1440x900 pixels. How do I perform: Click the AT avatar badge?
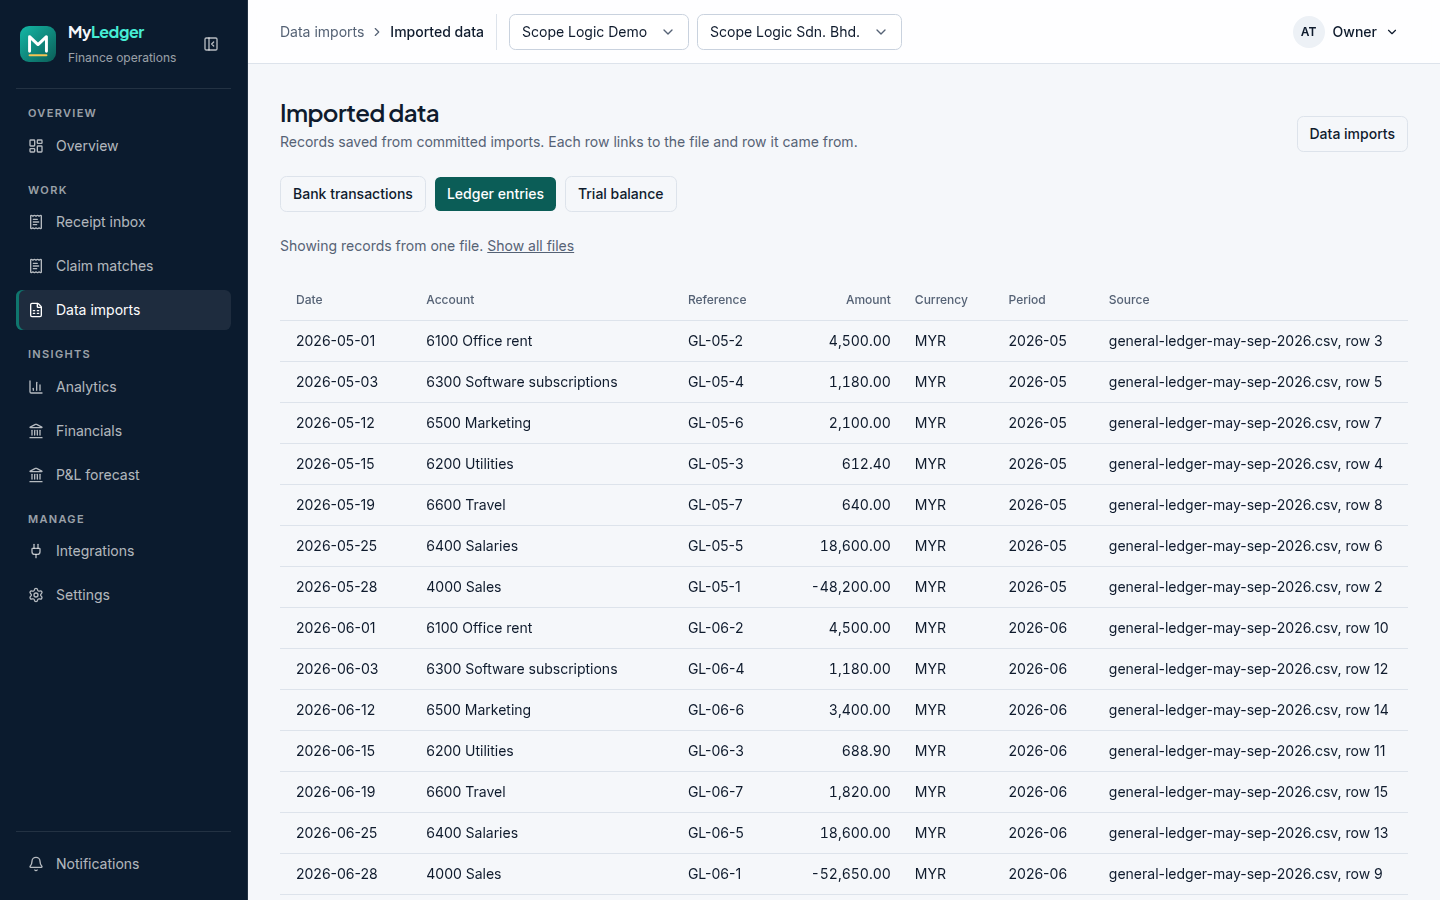[x=1308, y=32]
